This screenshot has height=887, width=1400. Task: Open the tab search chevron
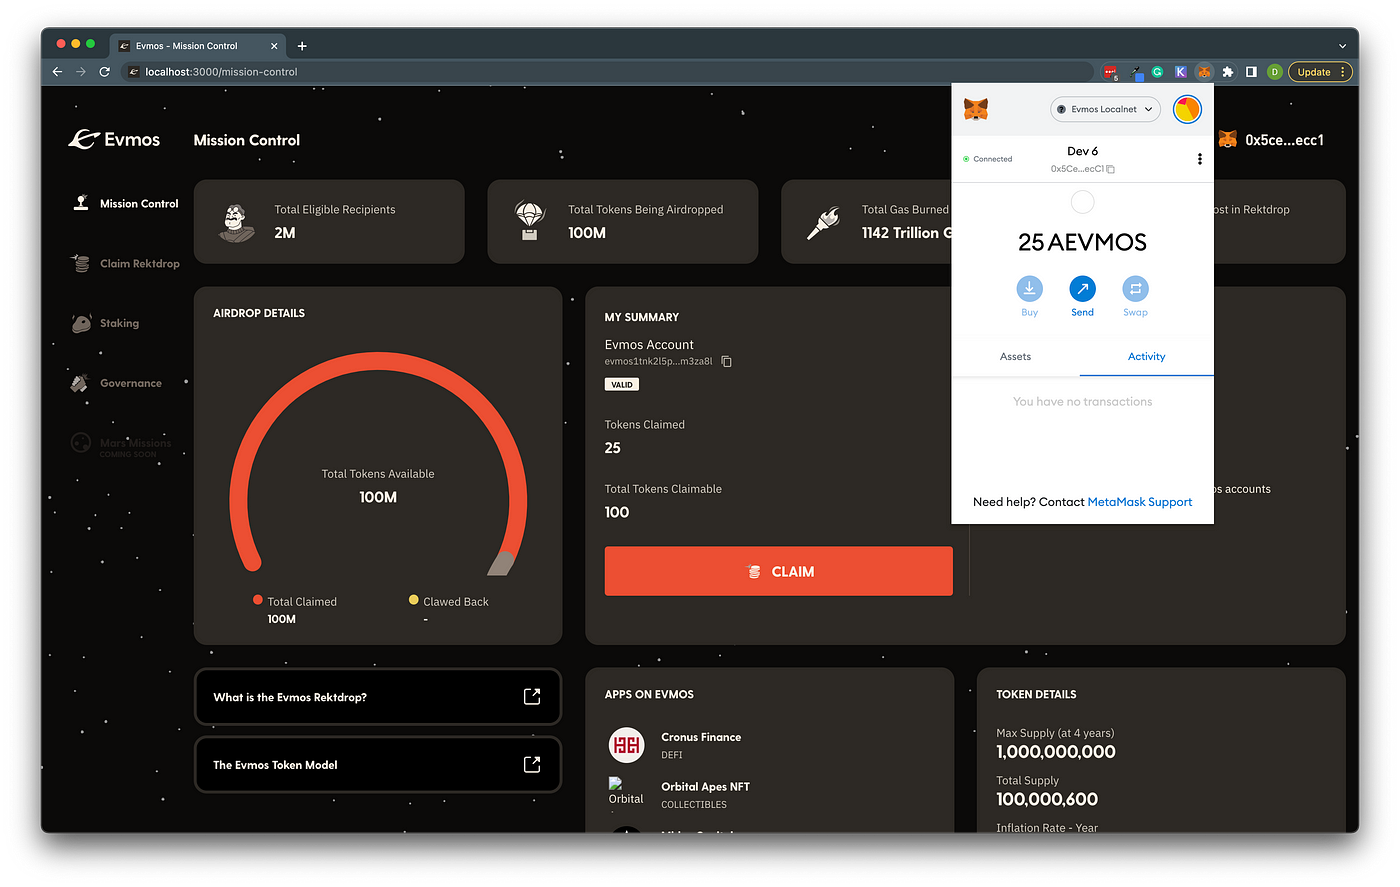tap(1342, 46)
